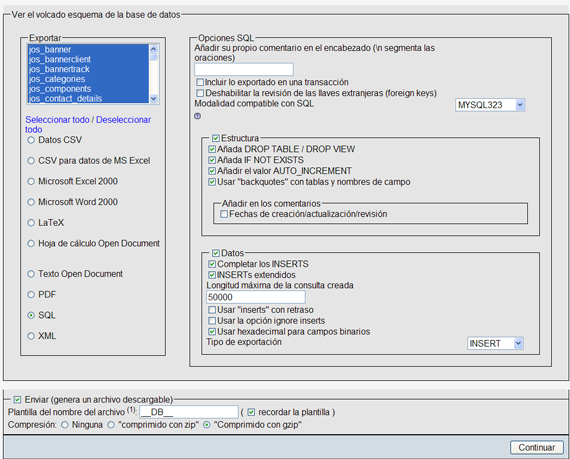This screenshot has height=459, width=570.
Task: Open the MYSQL323 compatibility dropdown
Action: (x=490, y=105)
